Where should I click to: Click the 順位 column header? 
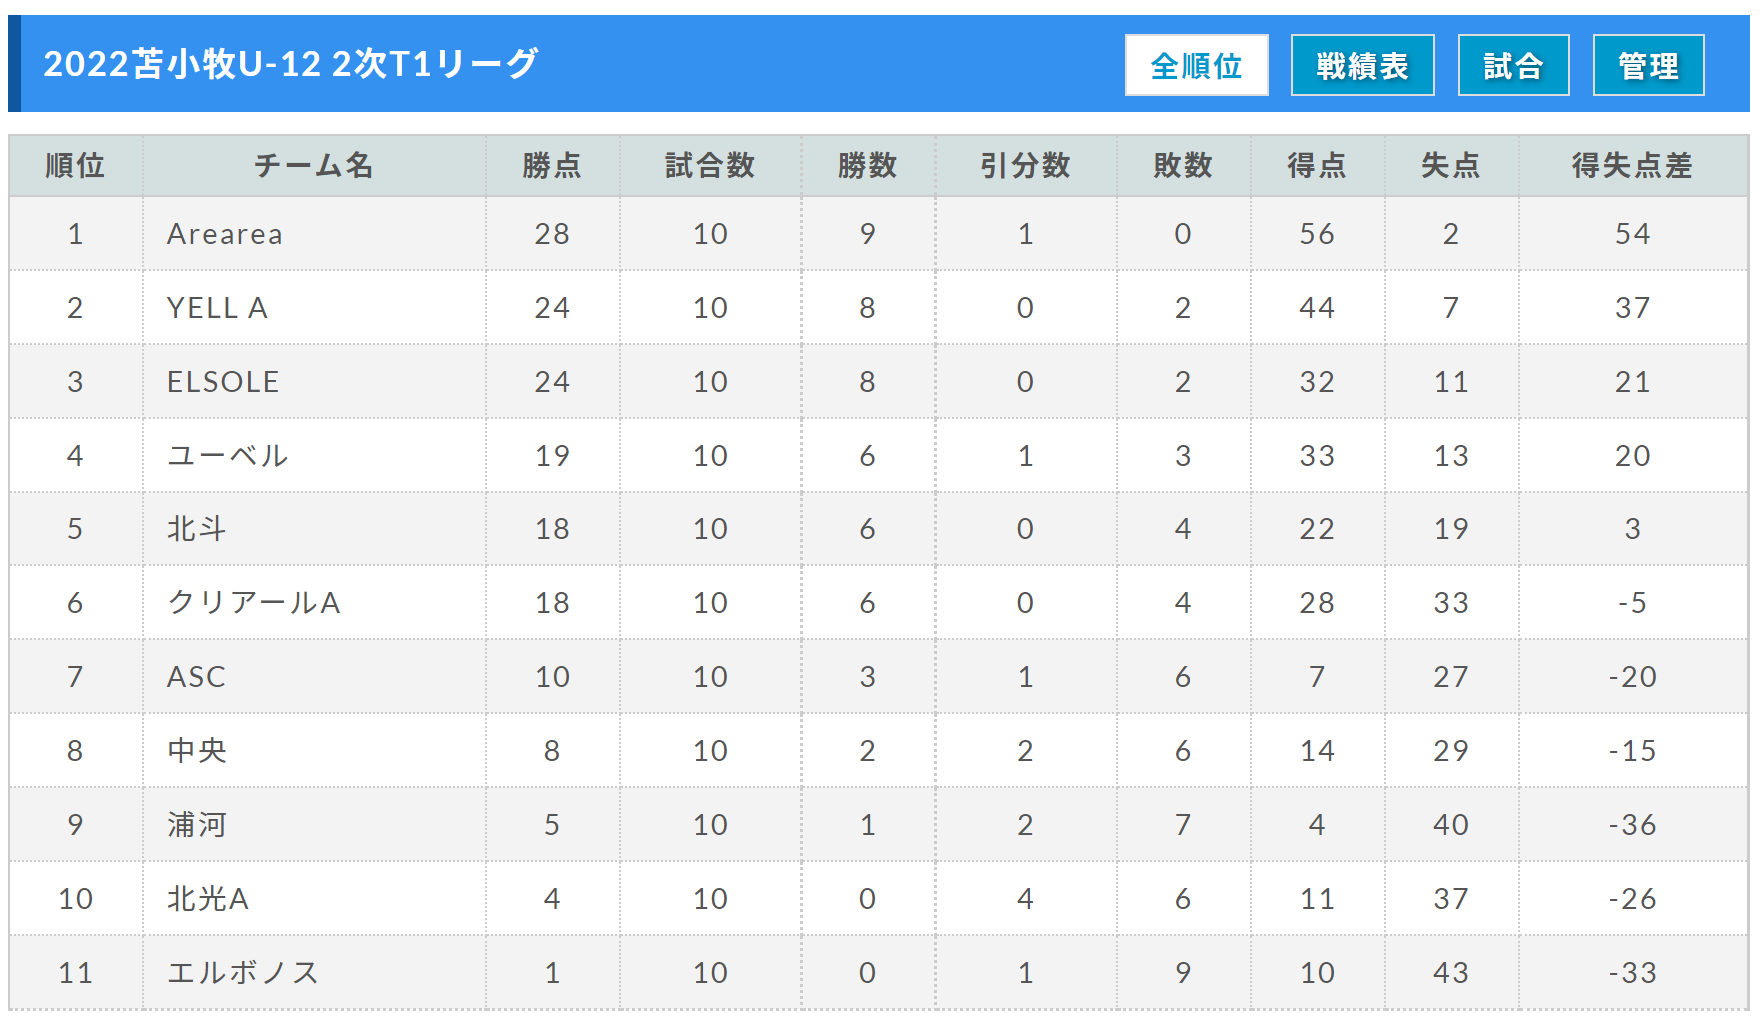point(75,165)
